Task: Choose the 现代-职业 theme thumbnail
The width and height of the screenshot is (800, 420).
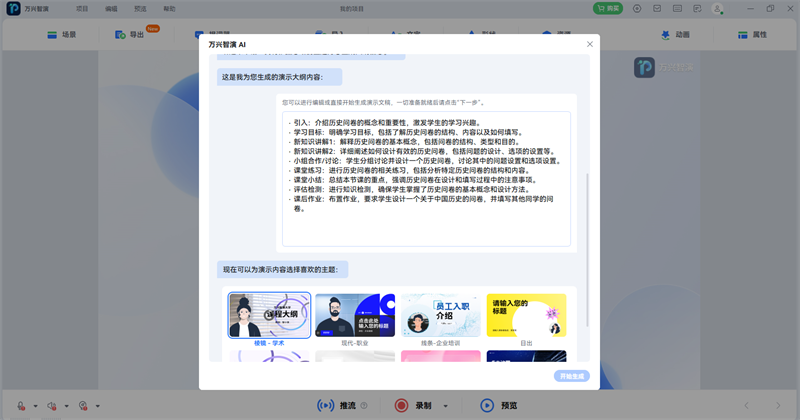Action: pyautogui.click(x=354, y=316)
